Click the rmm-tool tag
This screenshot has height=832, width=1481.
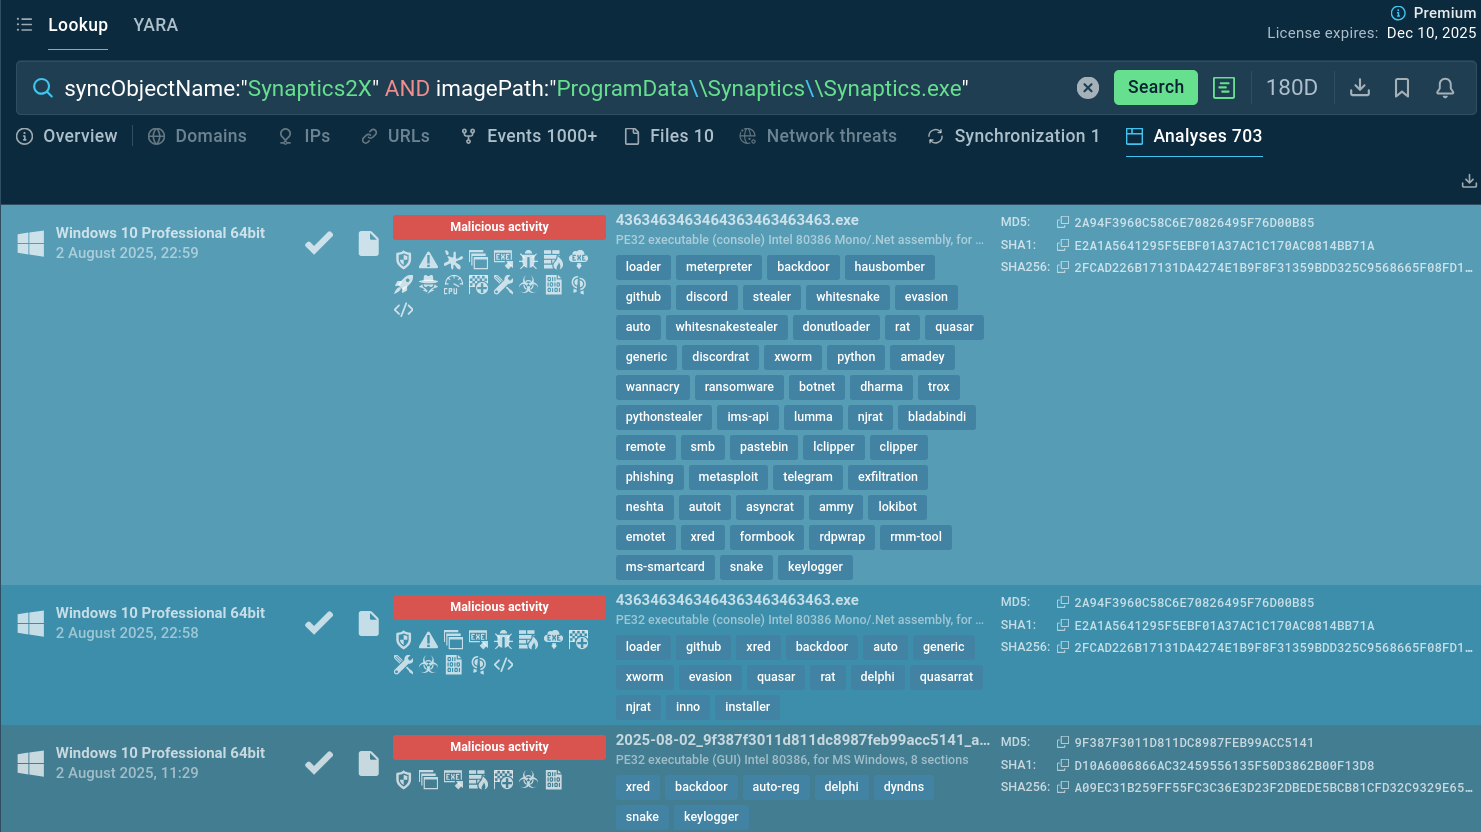916,537
